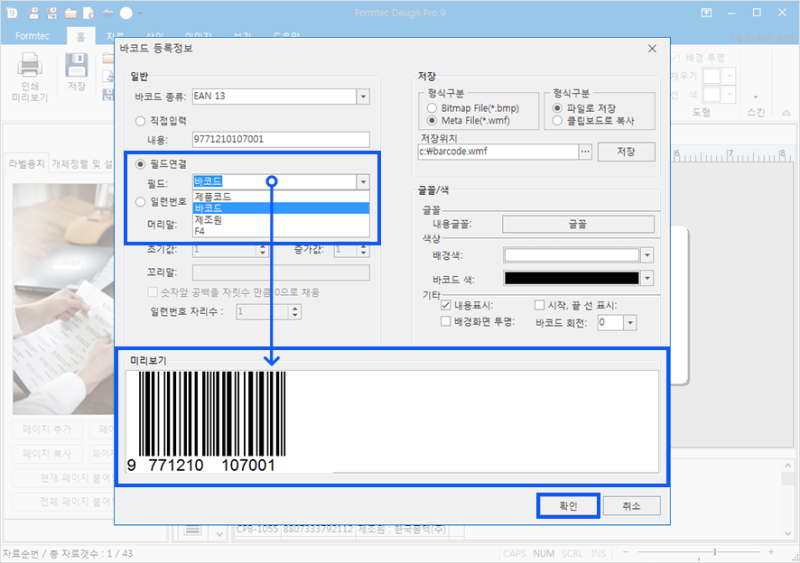This screenshot has width=800, height=563.
Task: Select 클립보드로 복사 radio option
Action: [x=557, y=121]
